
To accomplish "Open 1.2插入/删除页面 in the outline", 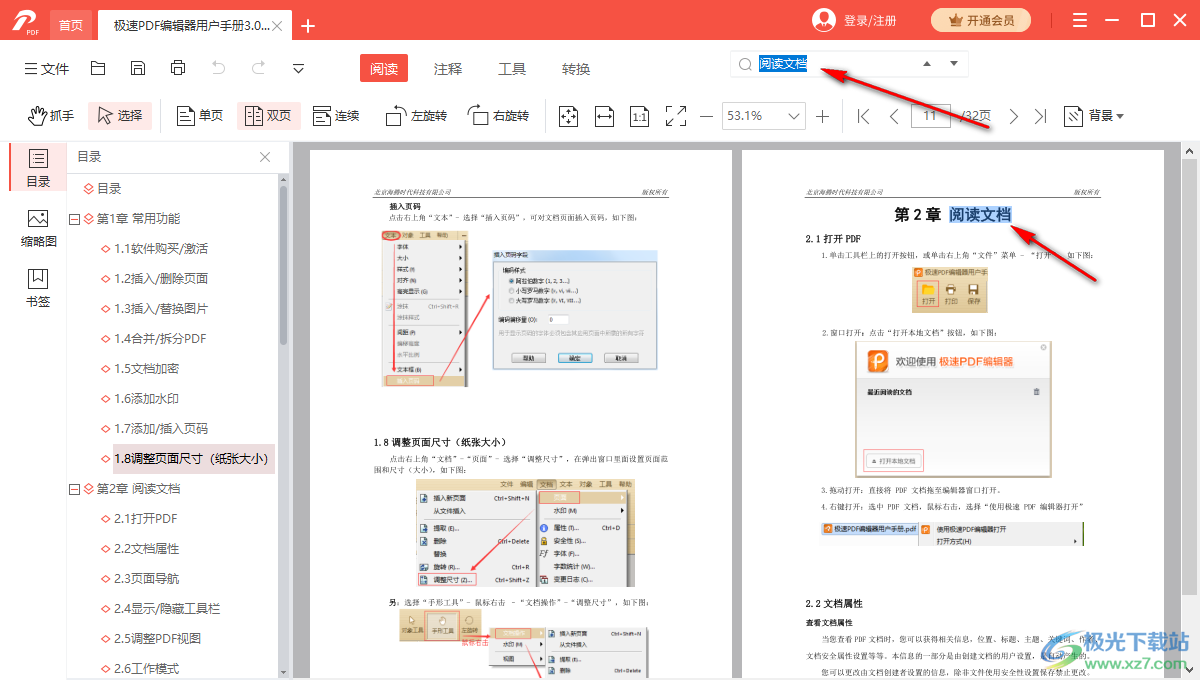I will click(x=160, y=278).
